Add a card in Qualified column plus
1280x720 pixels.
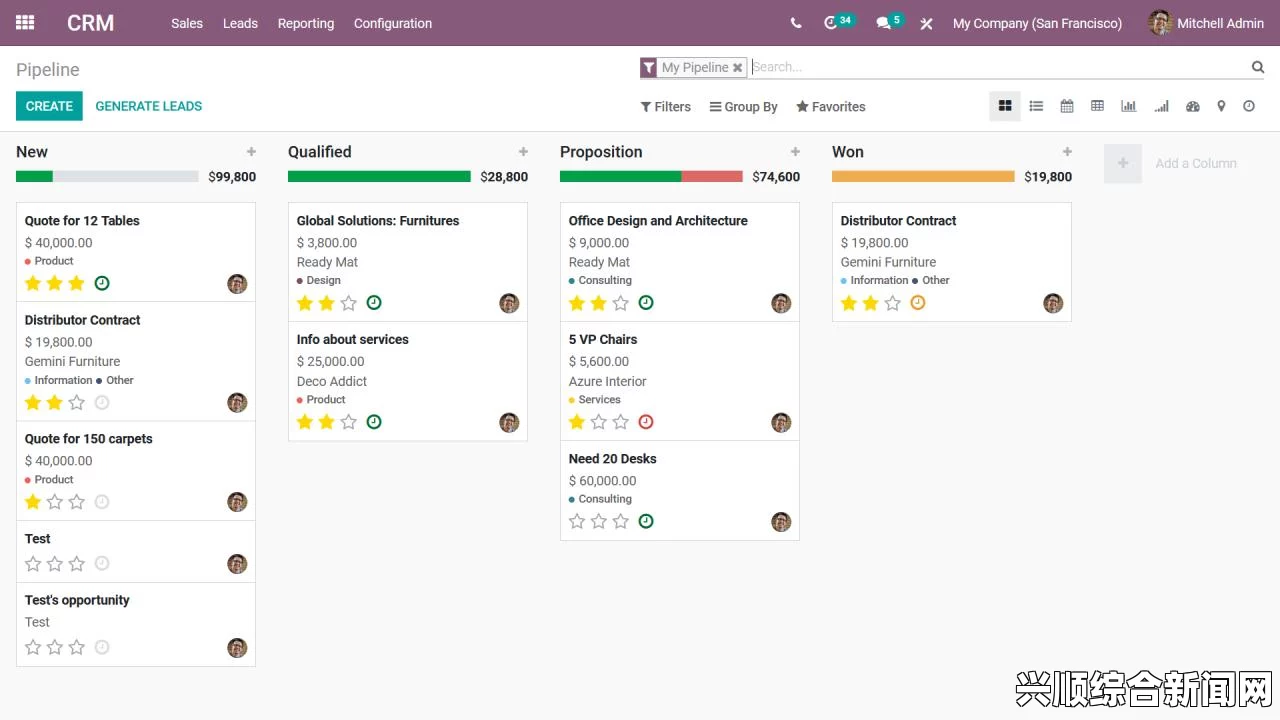523,152
